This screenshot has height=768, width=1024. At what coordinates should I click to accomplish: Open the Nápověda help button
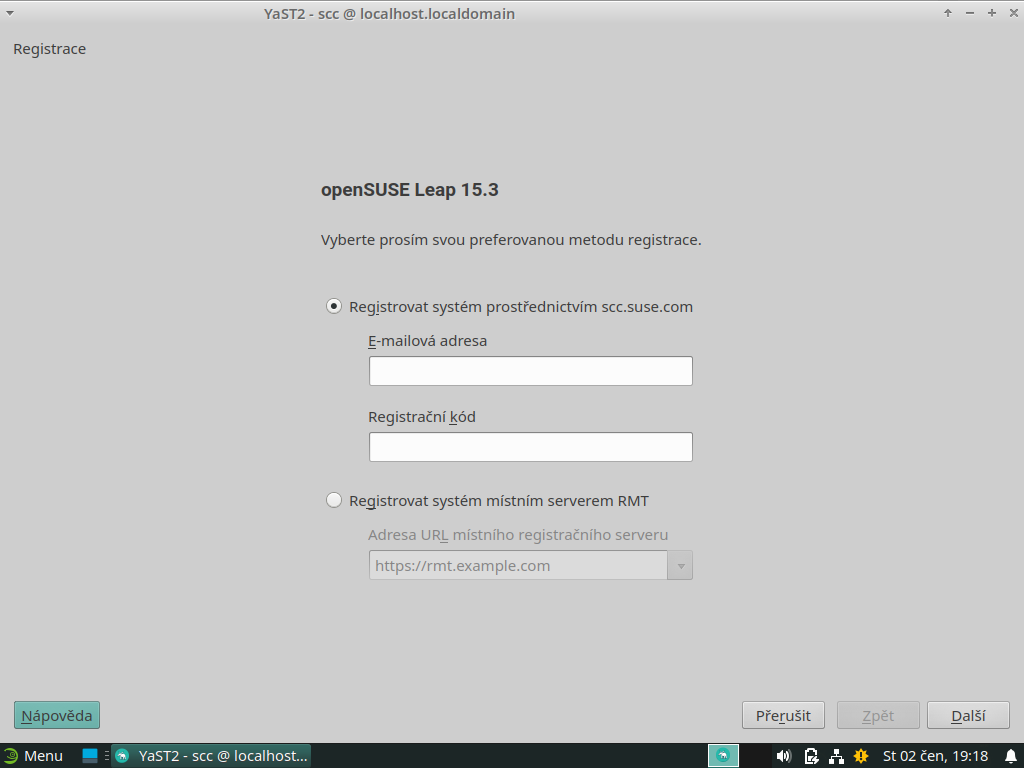57,715
